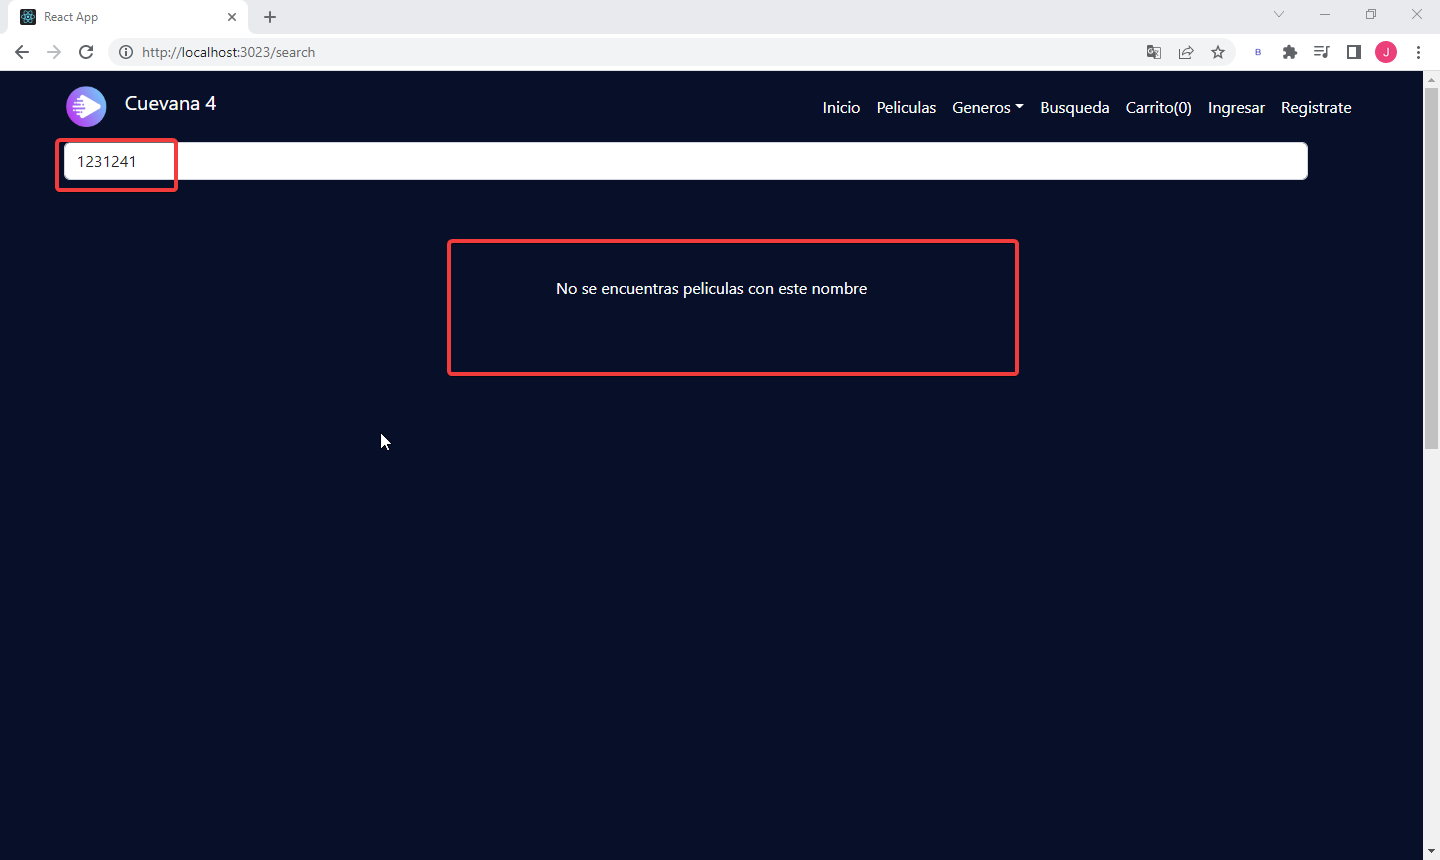Click the Cuevana 4 logo icon

pos(85,106)
